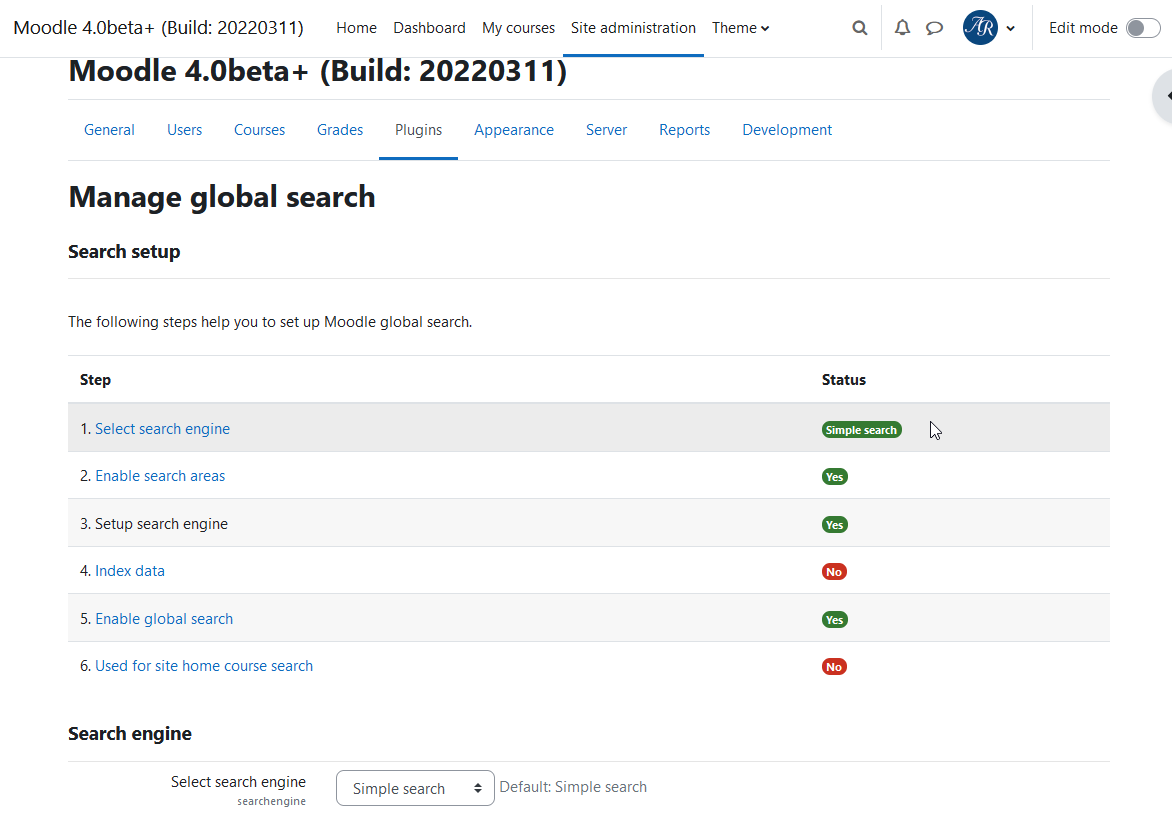
Task: Open the Select search engine link
Action: coord(162,429)
